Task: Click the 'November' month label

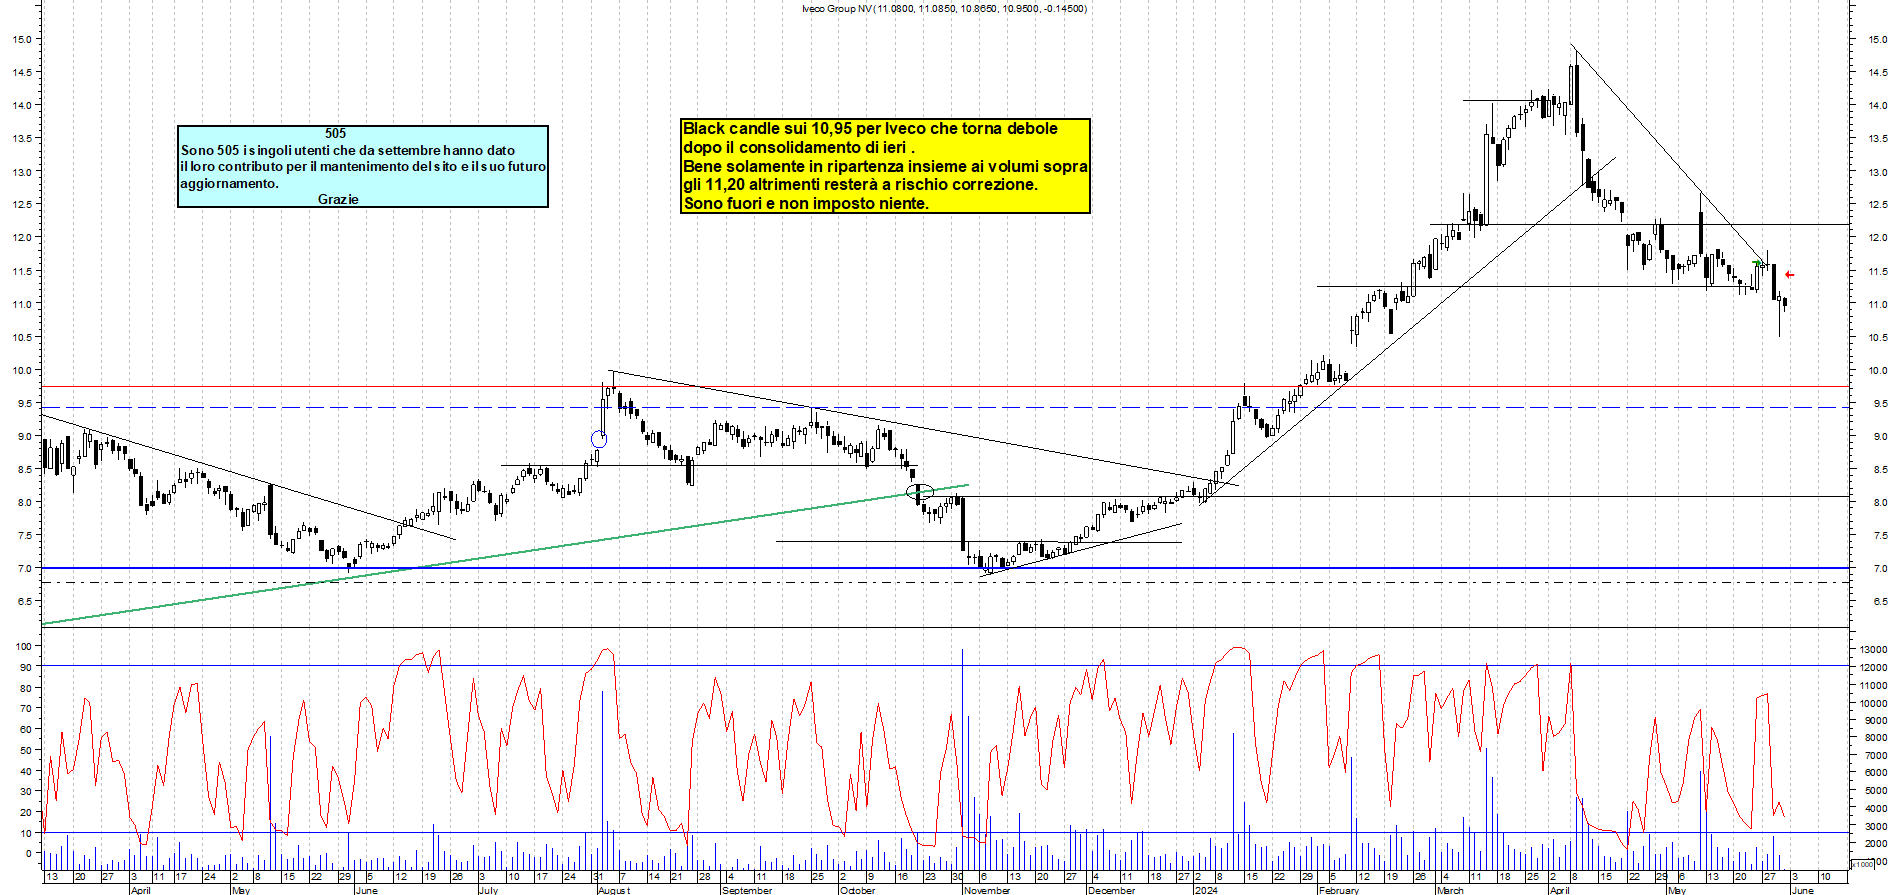Action: pyautogui.click(x=987, y=890)
